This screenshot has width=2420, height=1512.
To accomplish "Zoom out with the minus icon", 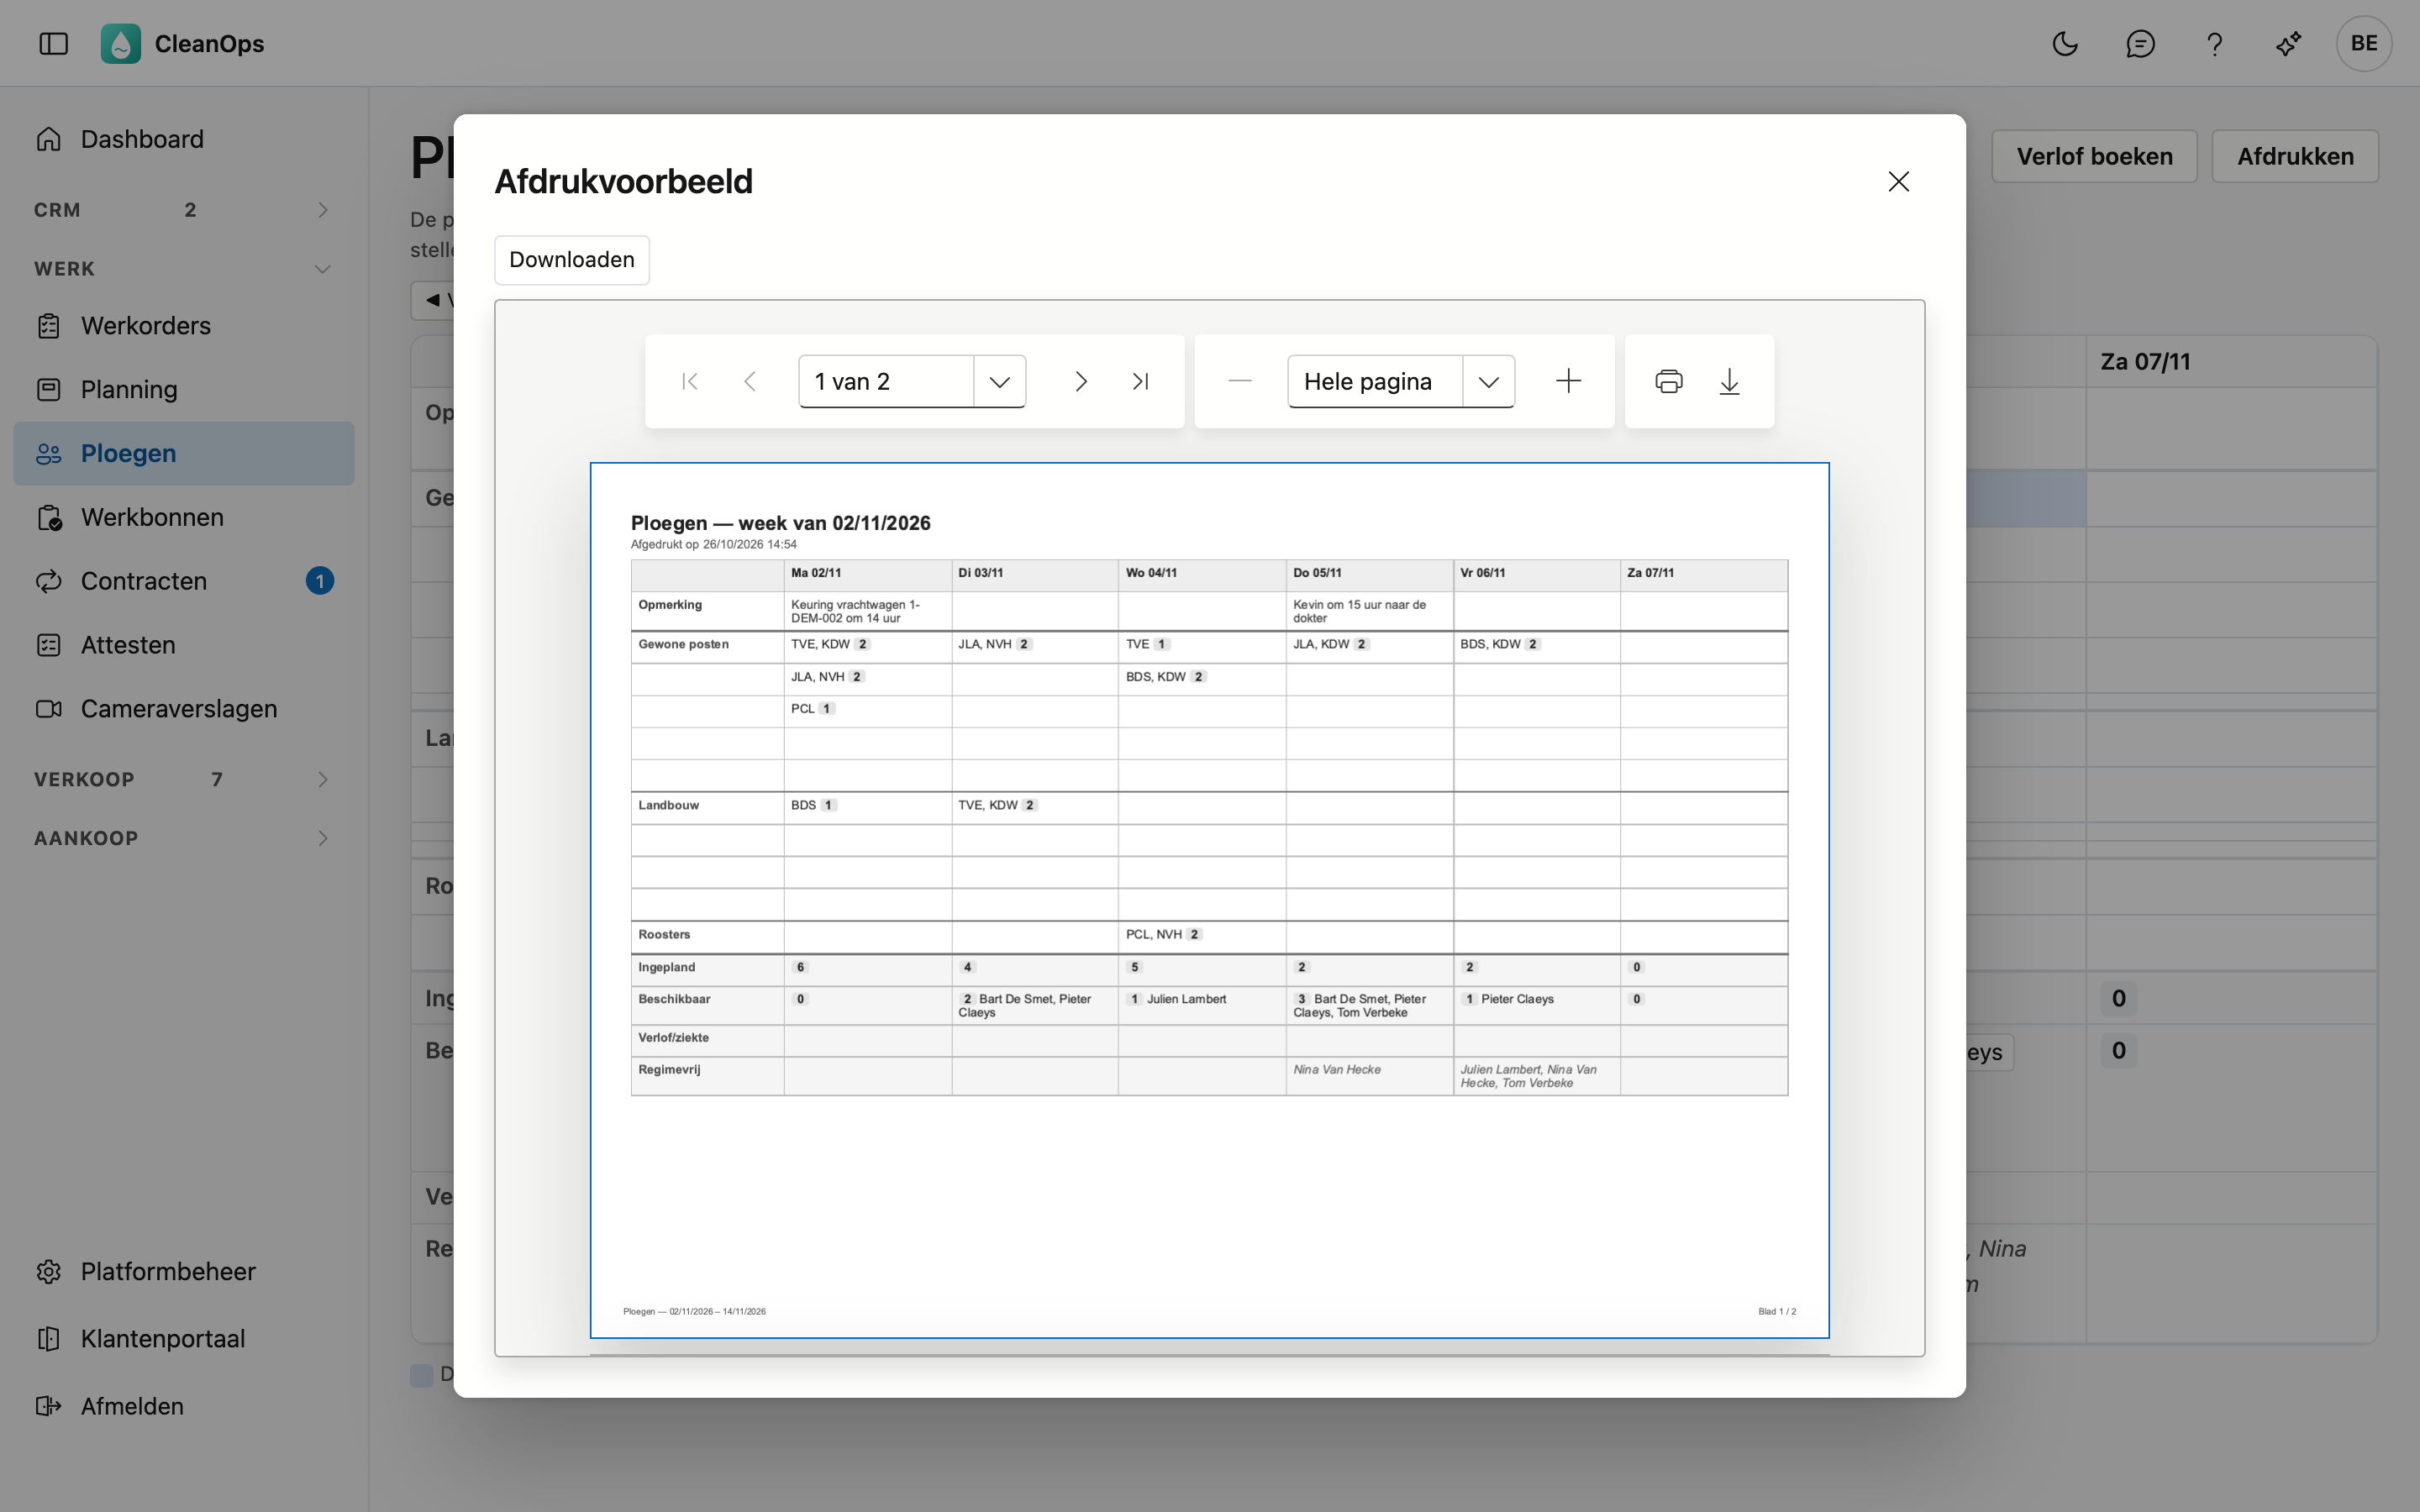I will [1240, 381].
